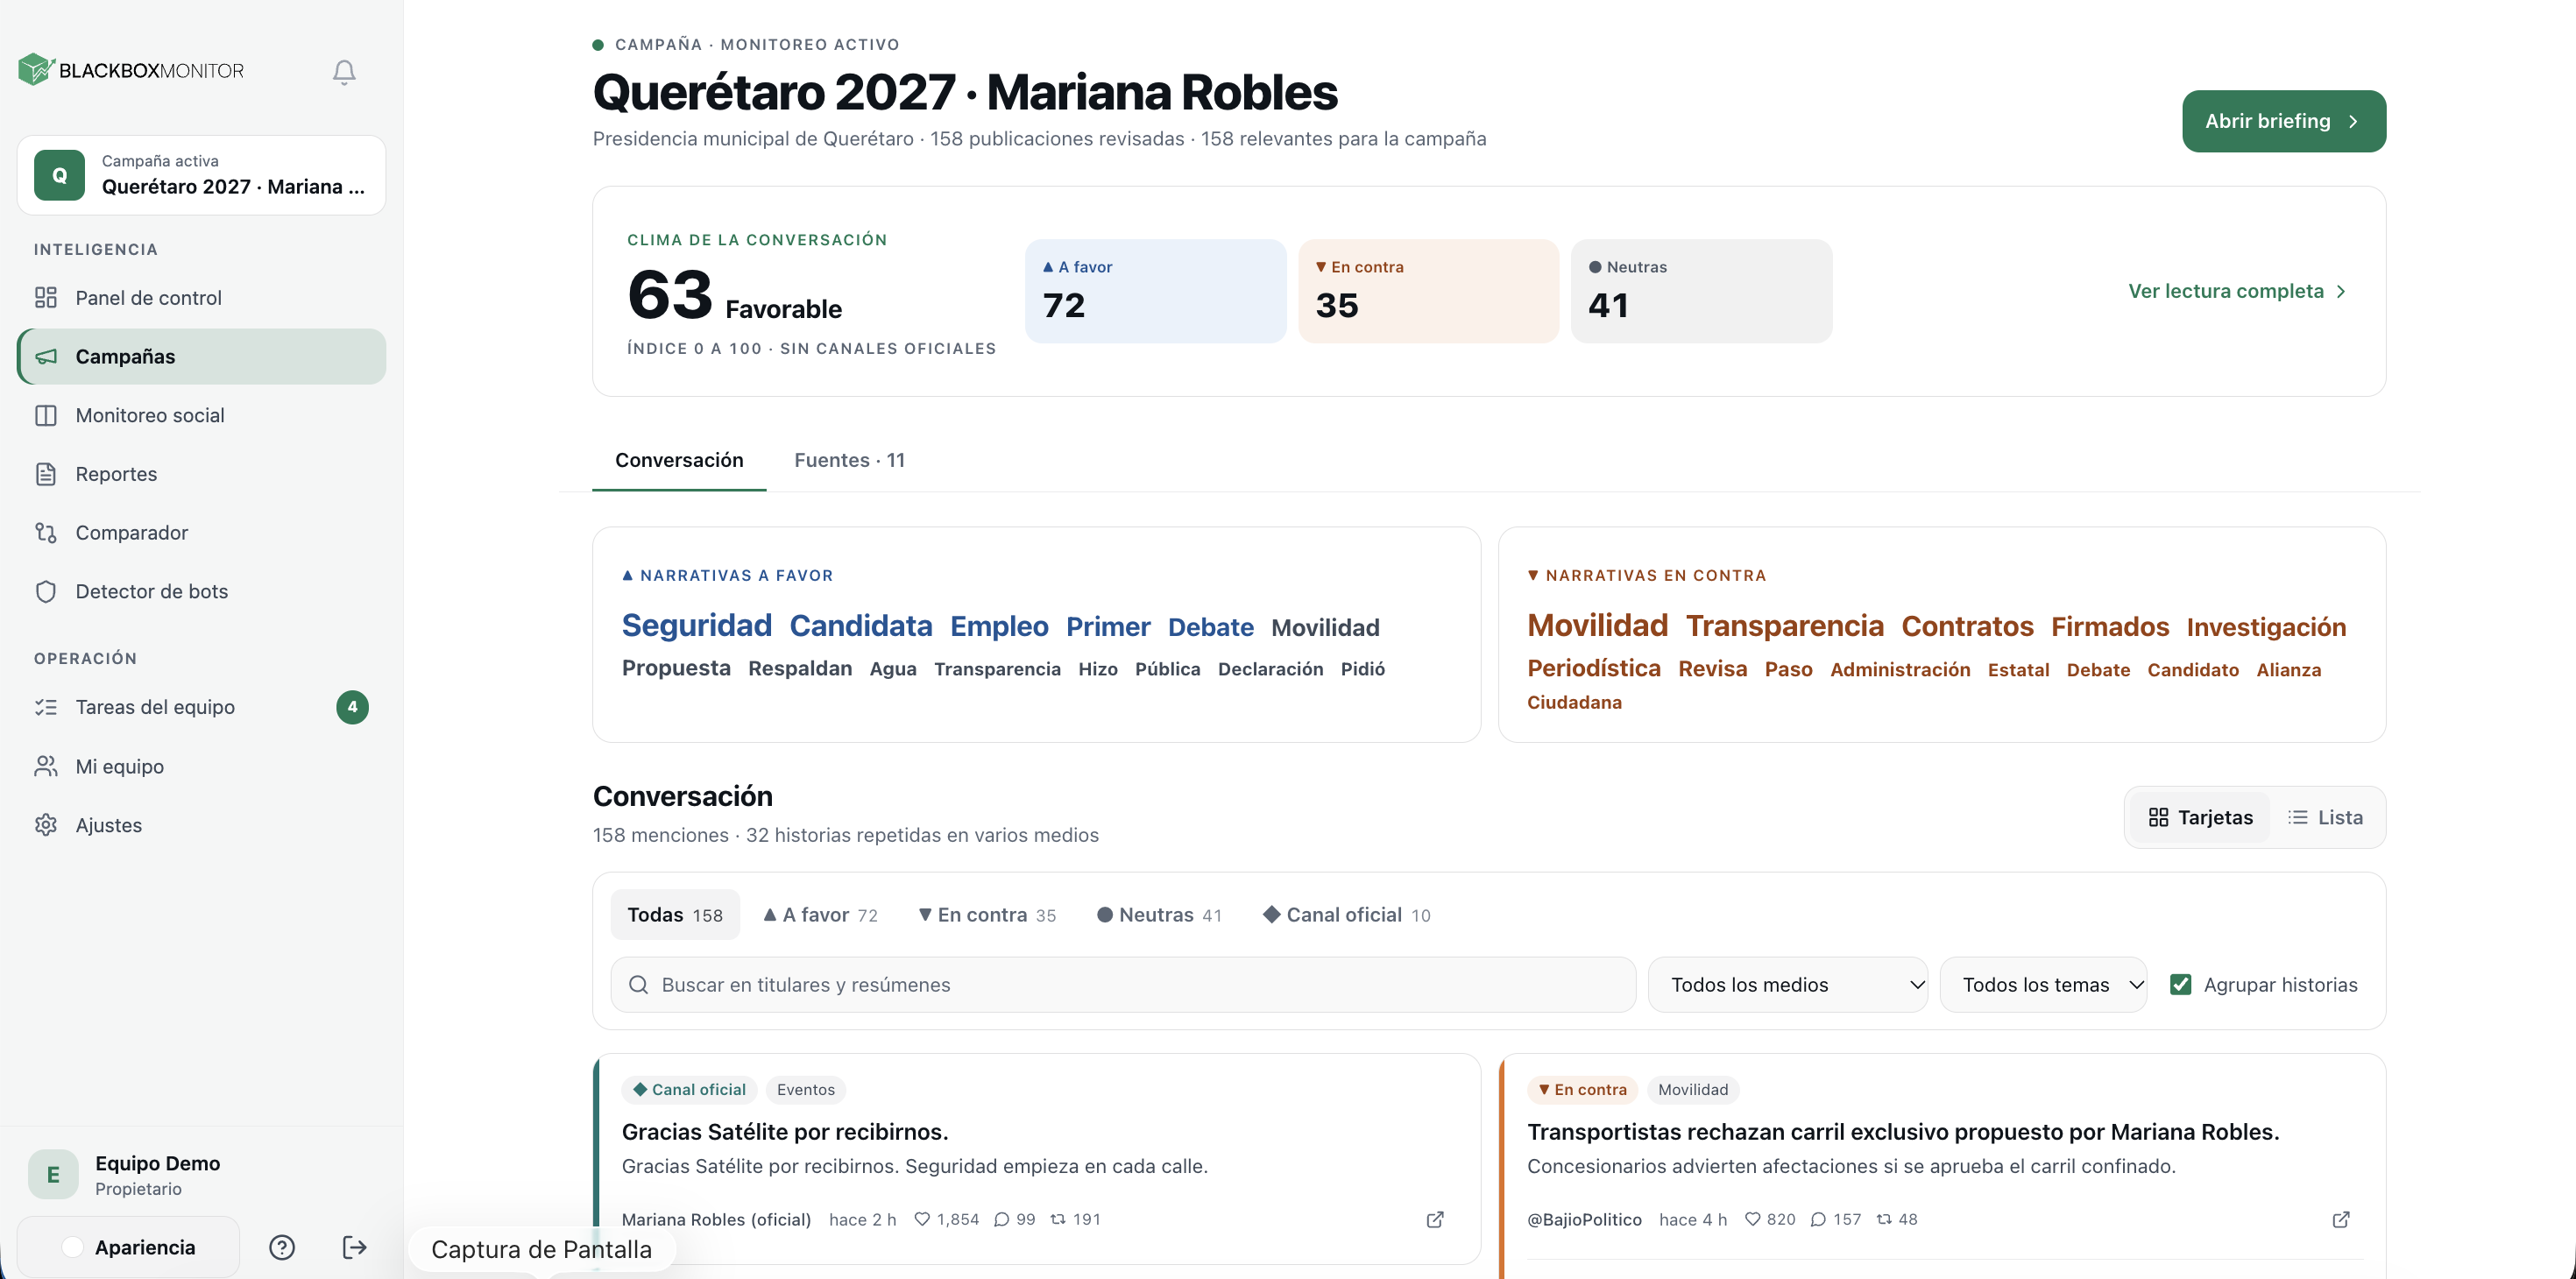This screenshot has height=1279, width=2576.
Task: Open the notifications bell
Action: tap(344, 72)
